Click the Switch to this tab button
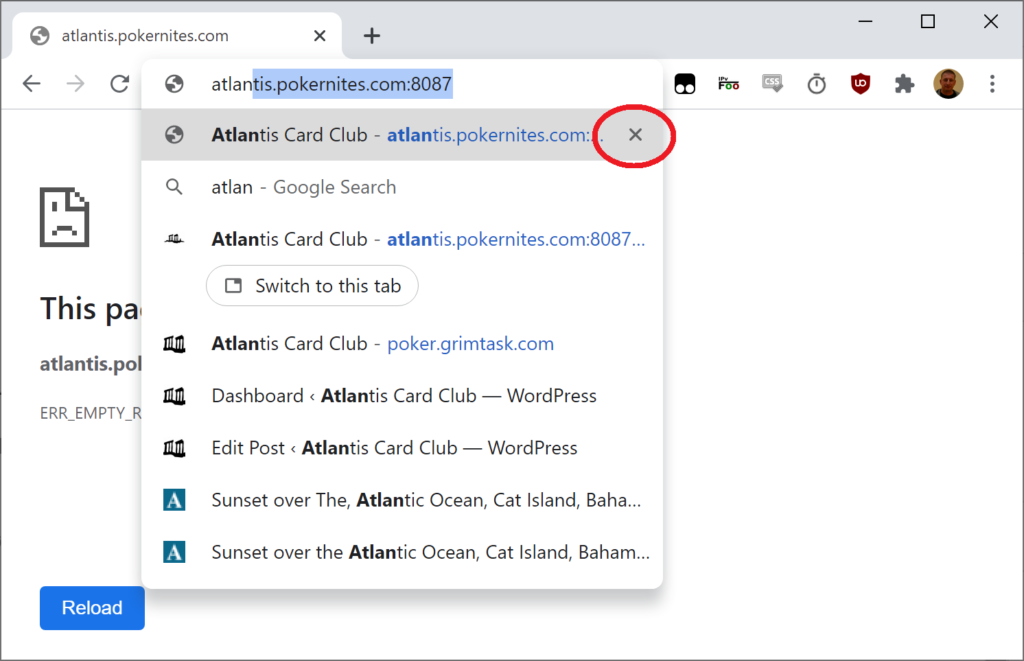Viewport: 1024px width, 661px height. [312, 286]
